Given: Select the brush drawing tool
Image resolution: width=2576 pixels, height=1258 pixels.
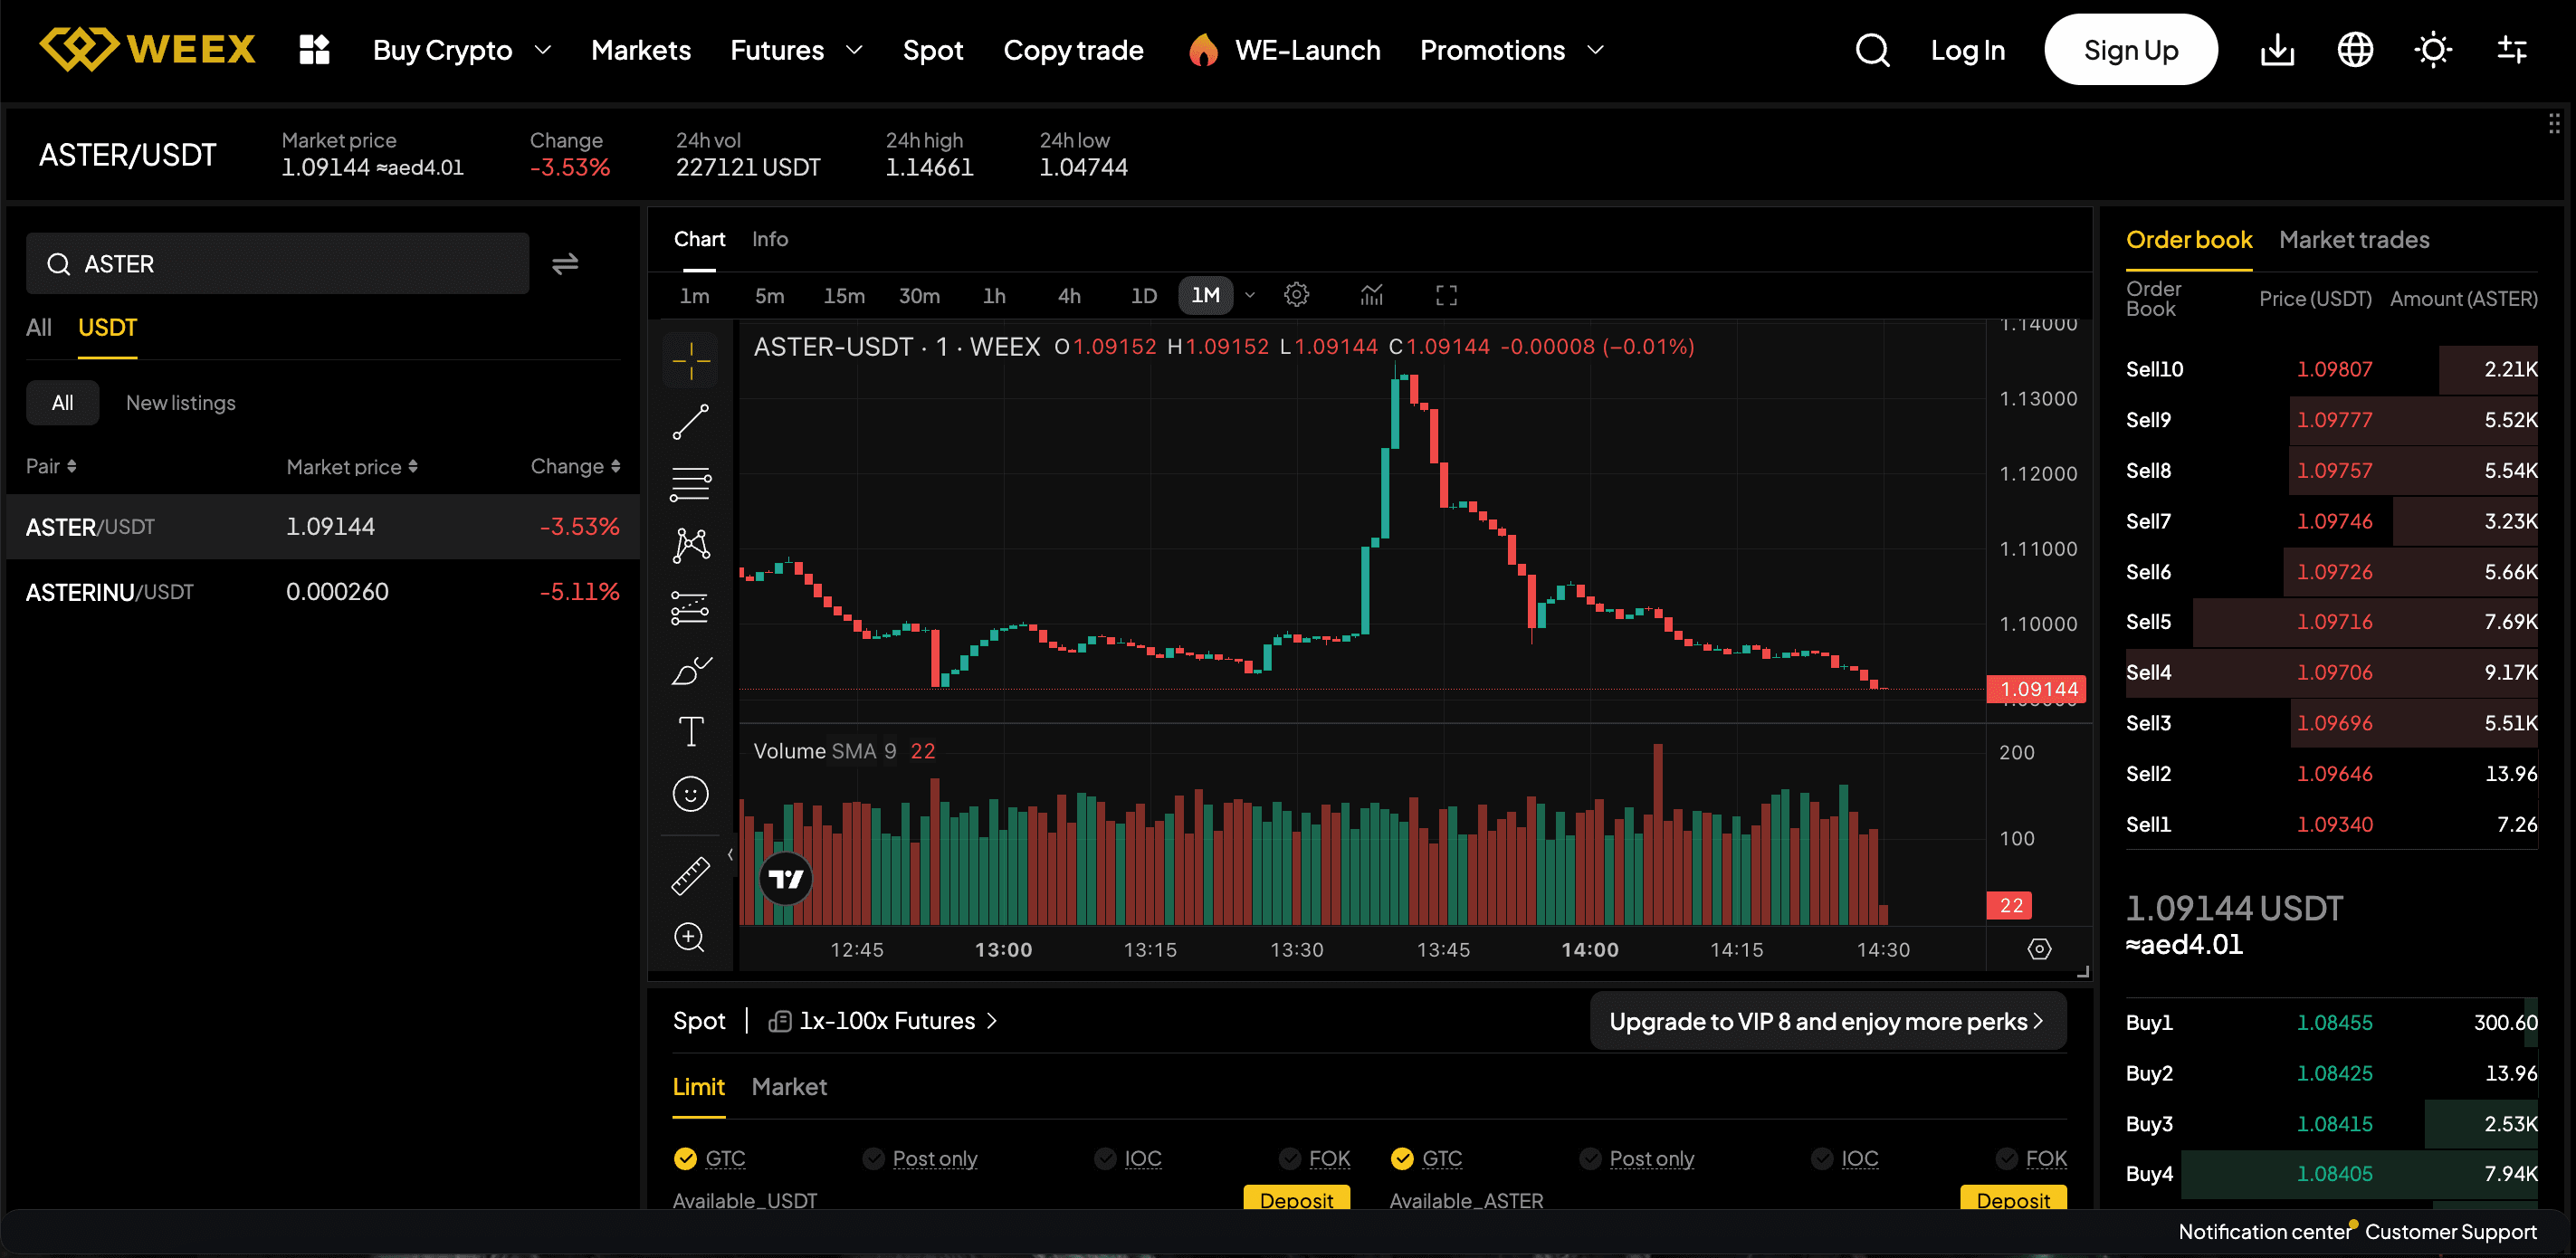Looking at the screenshot, I should point(690,670).
